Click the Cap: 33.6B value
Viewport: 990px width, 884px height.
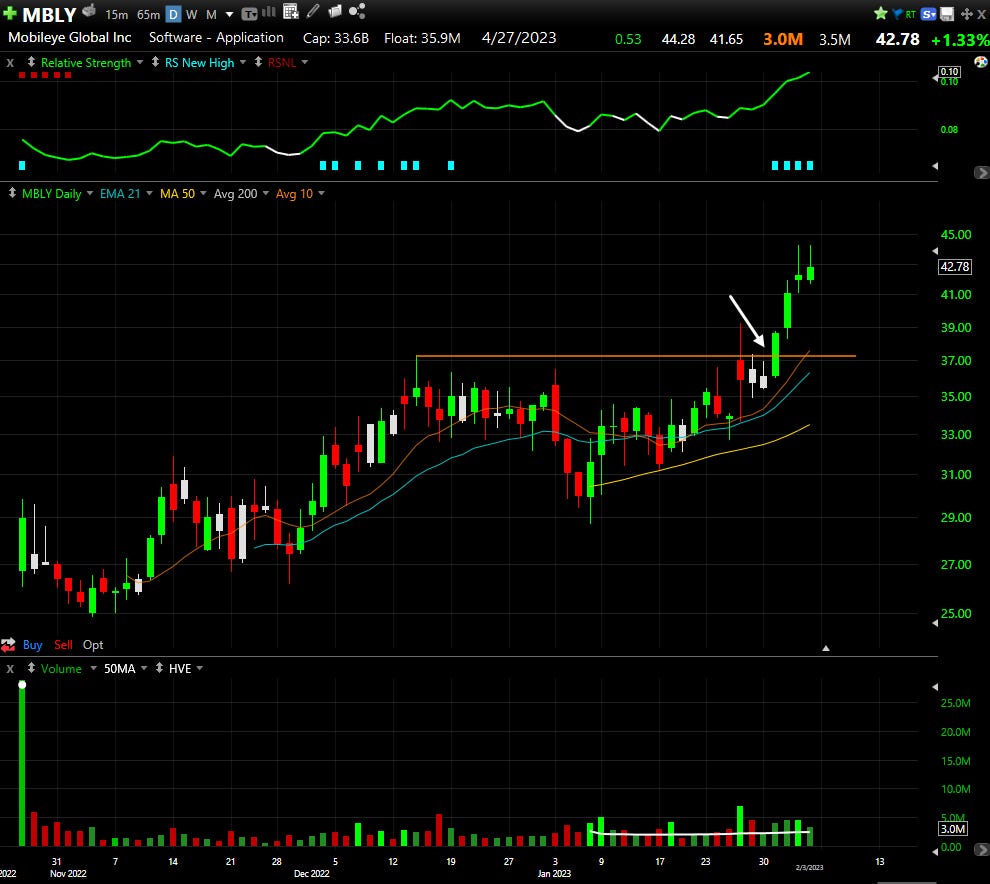336,38
